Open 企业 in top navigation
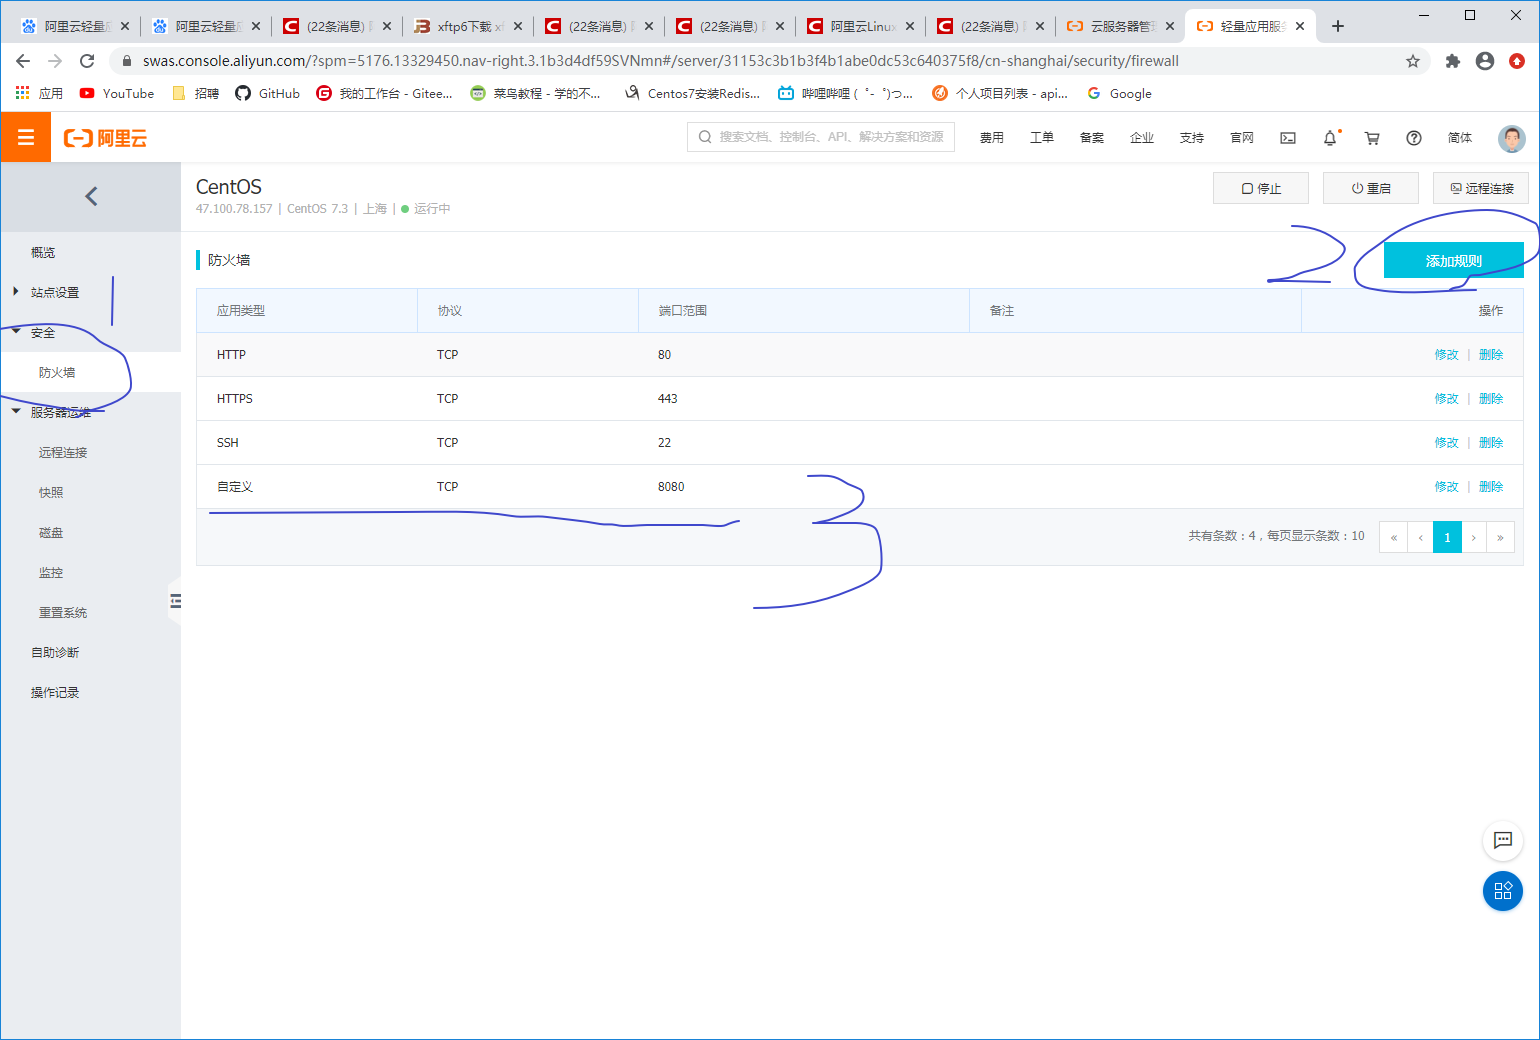1540x1040 pixels. click(1141, 138)
